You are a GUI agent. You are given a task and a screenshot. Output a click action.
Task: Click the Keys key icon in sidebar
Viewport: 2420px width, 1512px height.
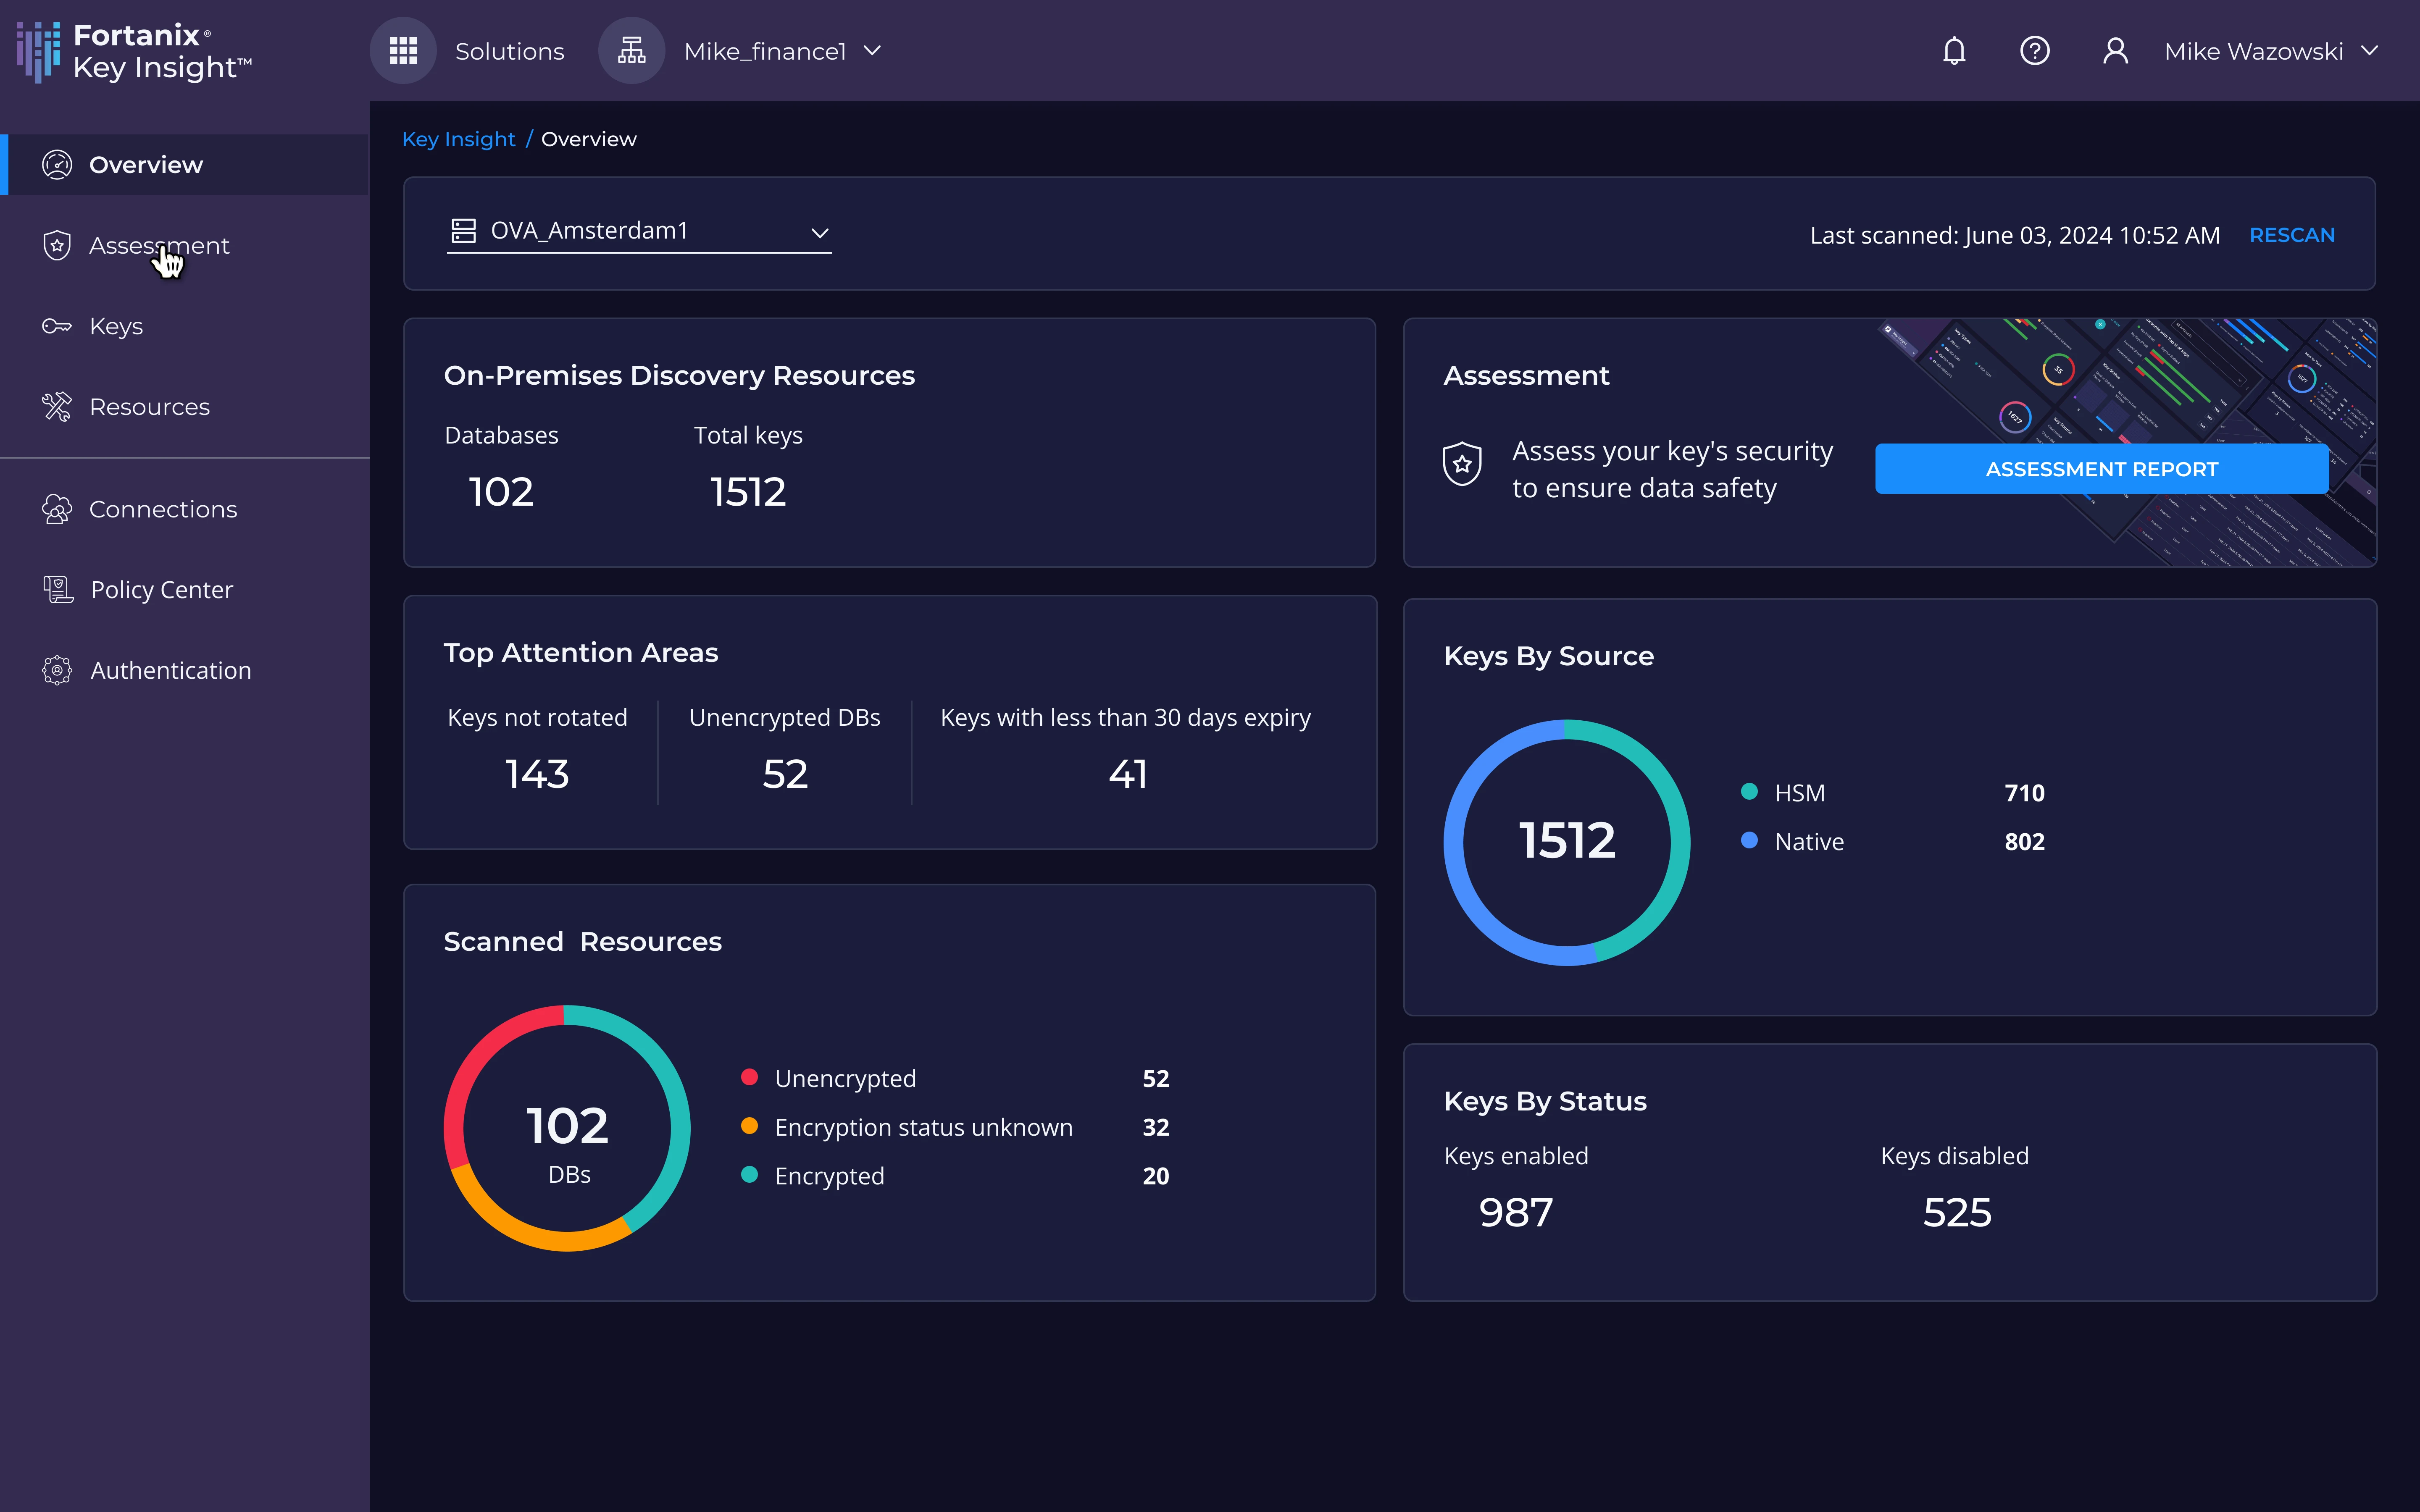coord(57,326)
